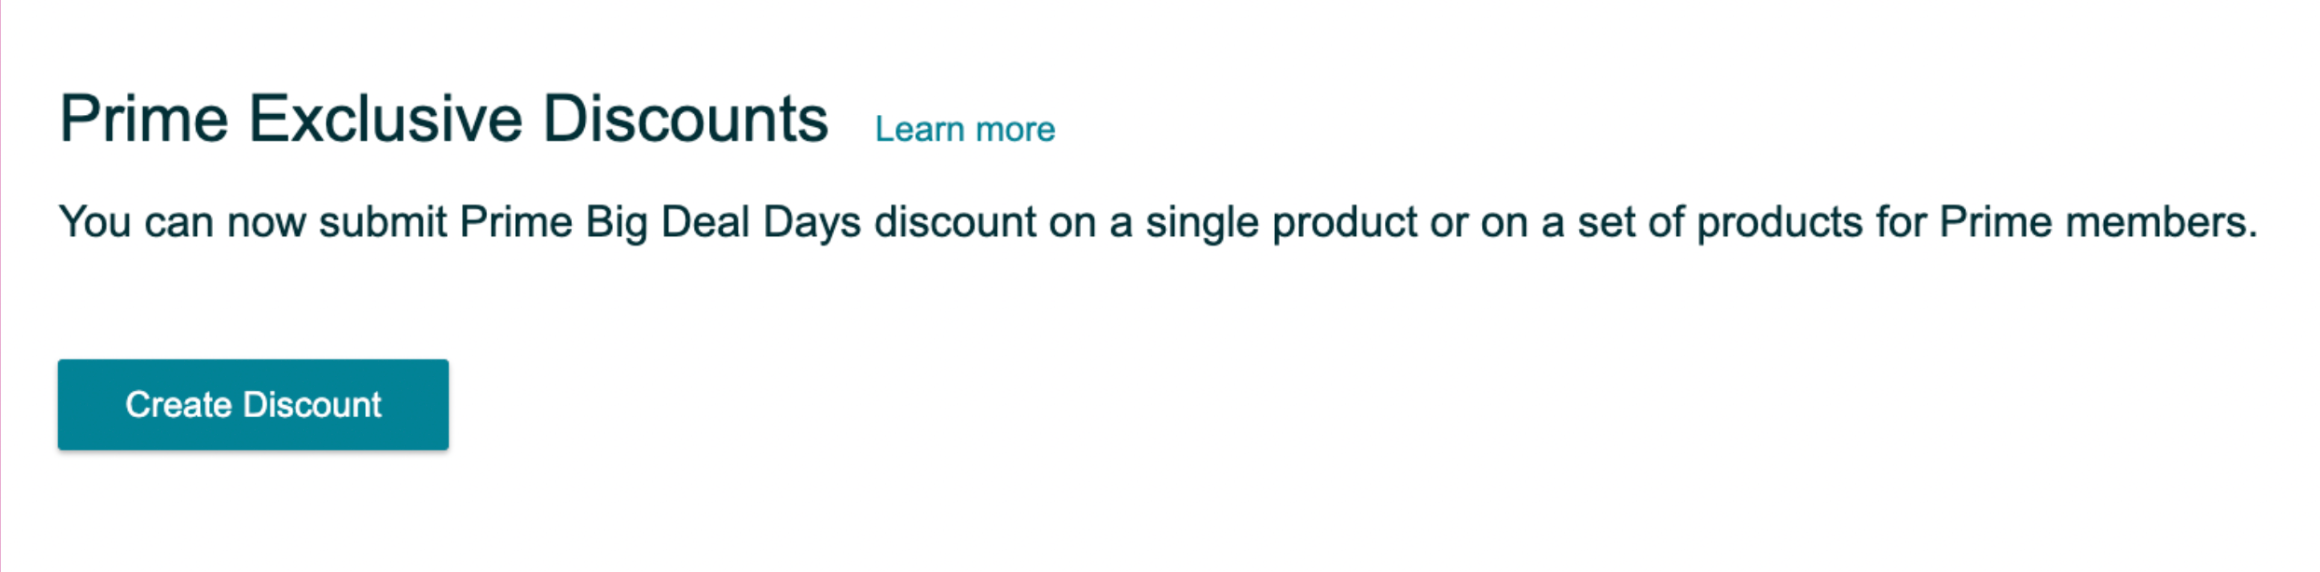Click the Create Discount button
Image resolution: width=2320 pixels, height=572 pixels.
(x=253, y=404)
